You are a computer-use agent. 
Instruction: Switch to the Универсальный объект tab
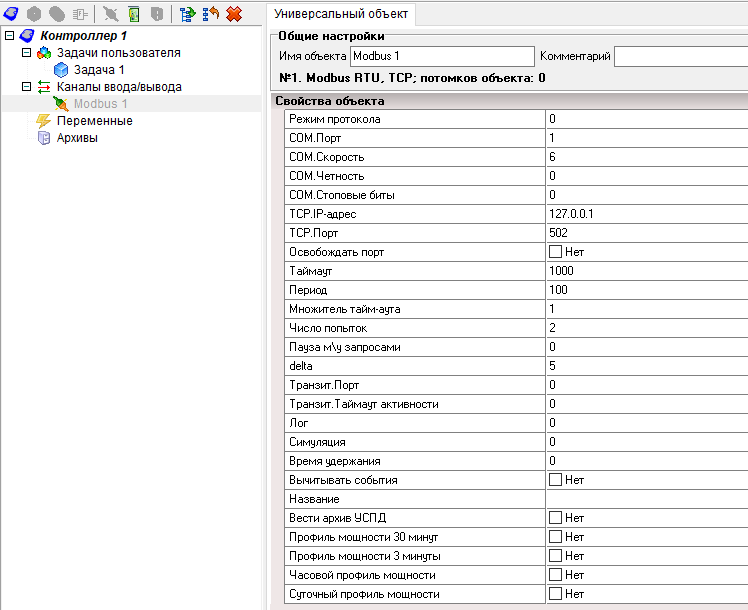pyautogui.click(x=341, y=14)
